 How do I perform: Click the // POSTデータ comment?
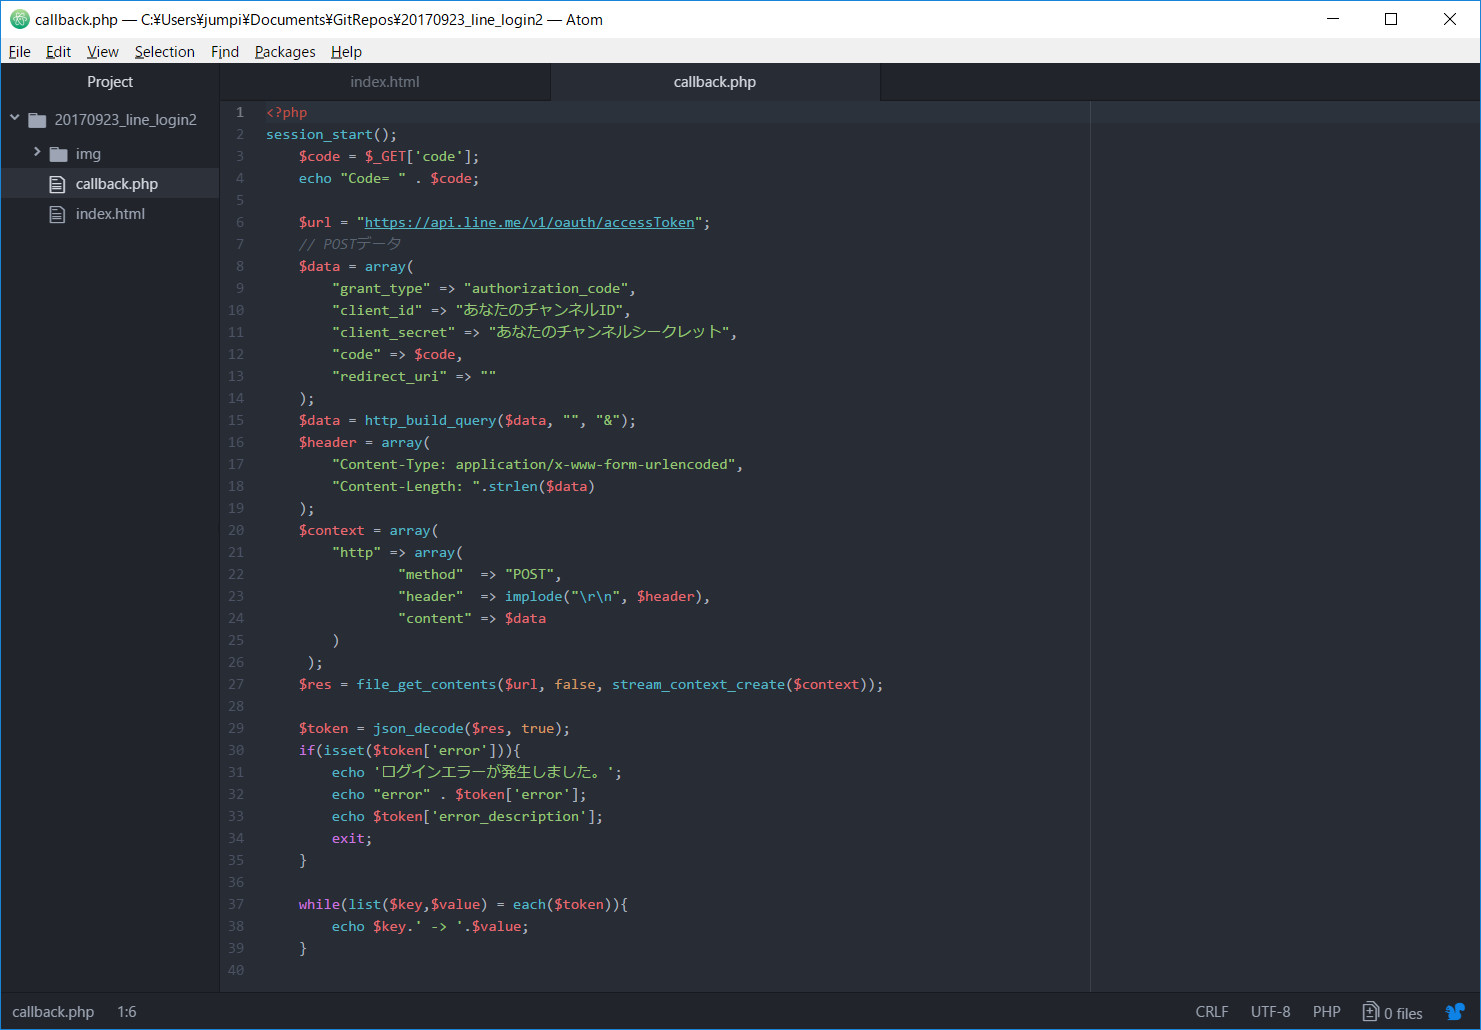[350, 244]
